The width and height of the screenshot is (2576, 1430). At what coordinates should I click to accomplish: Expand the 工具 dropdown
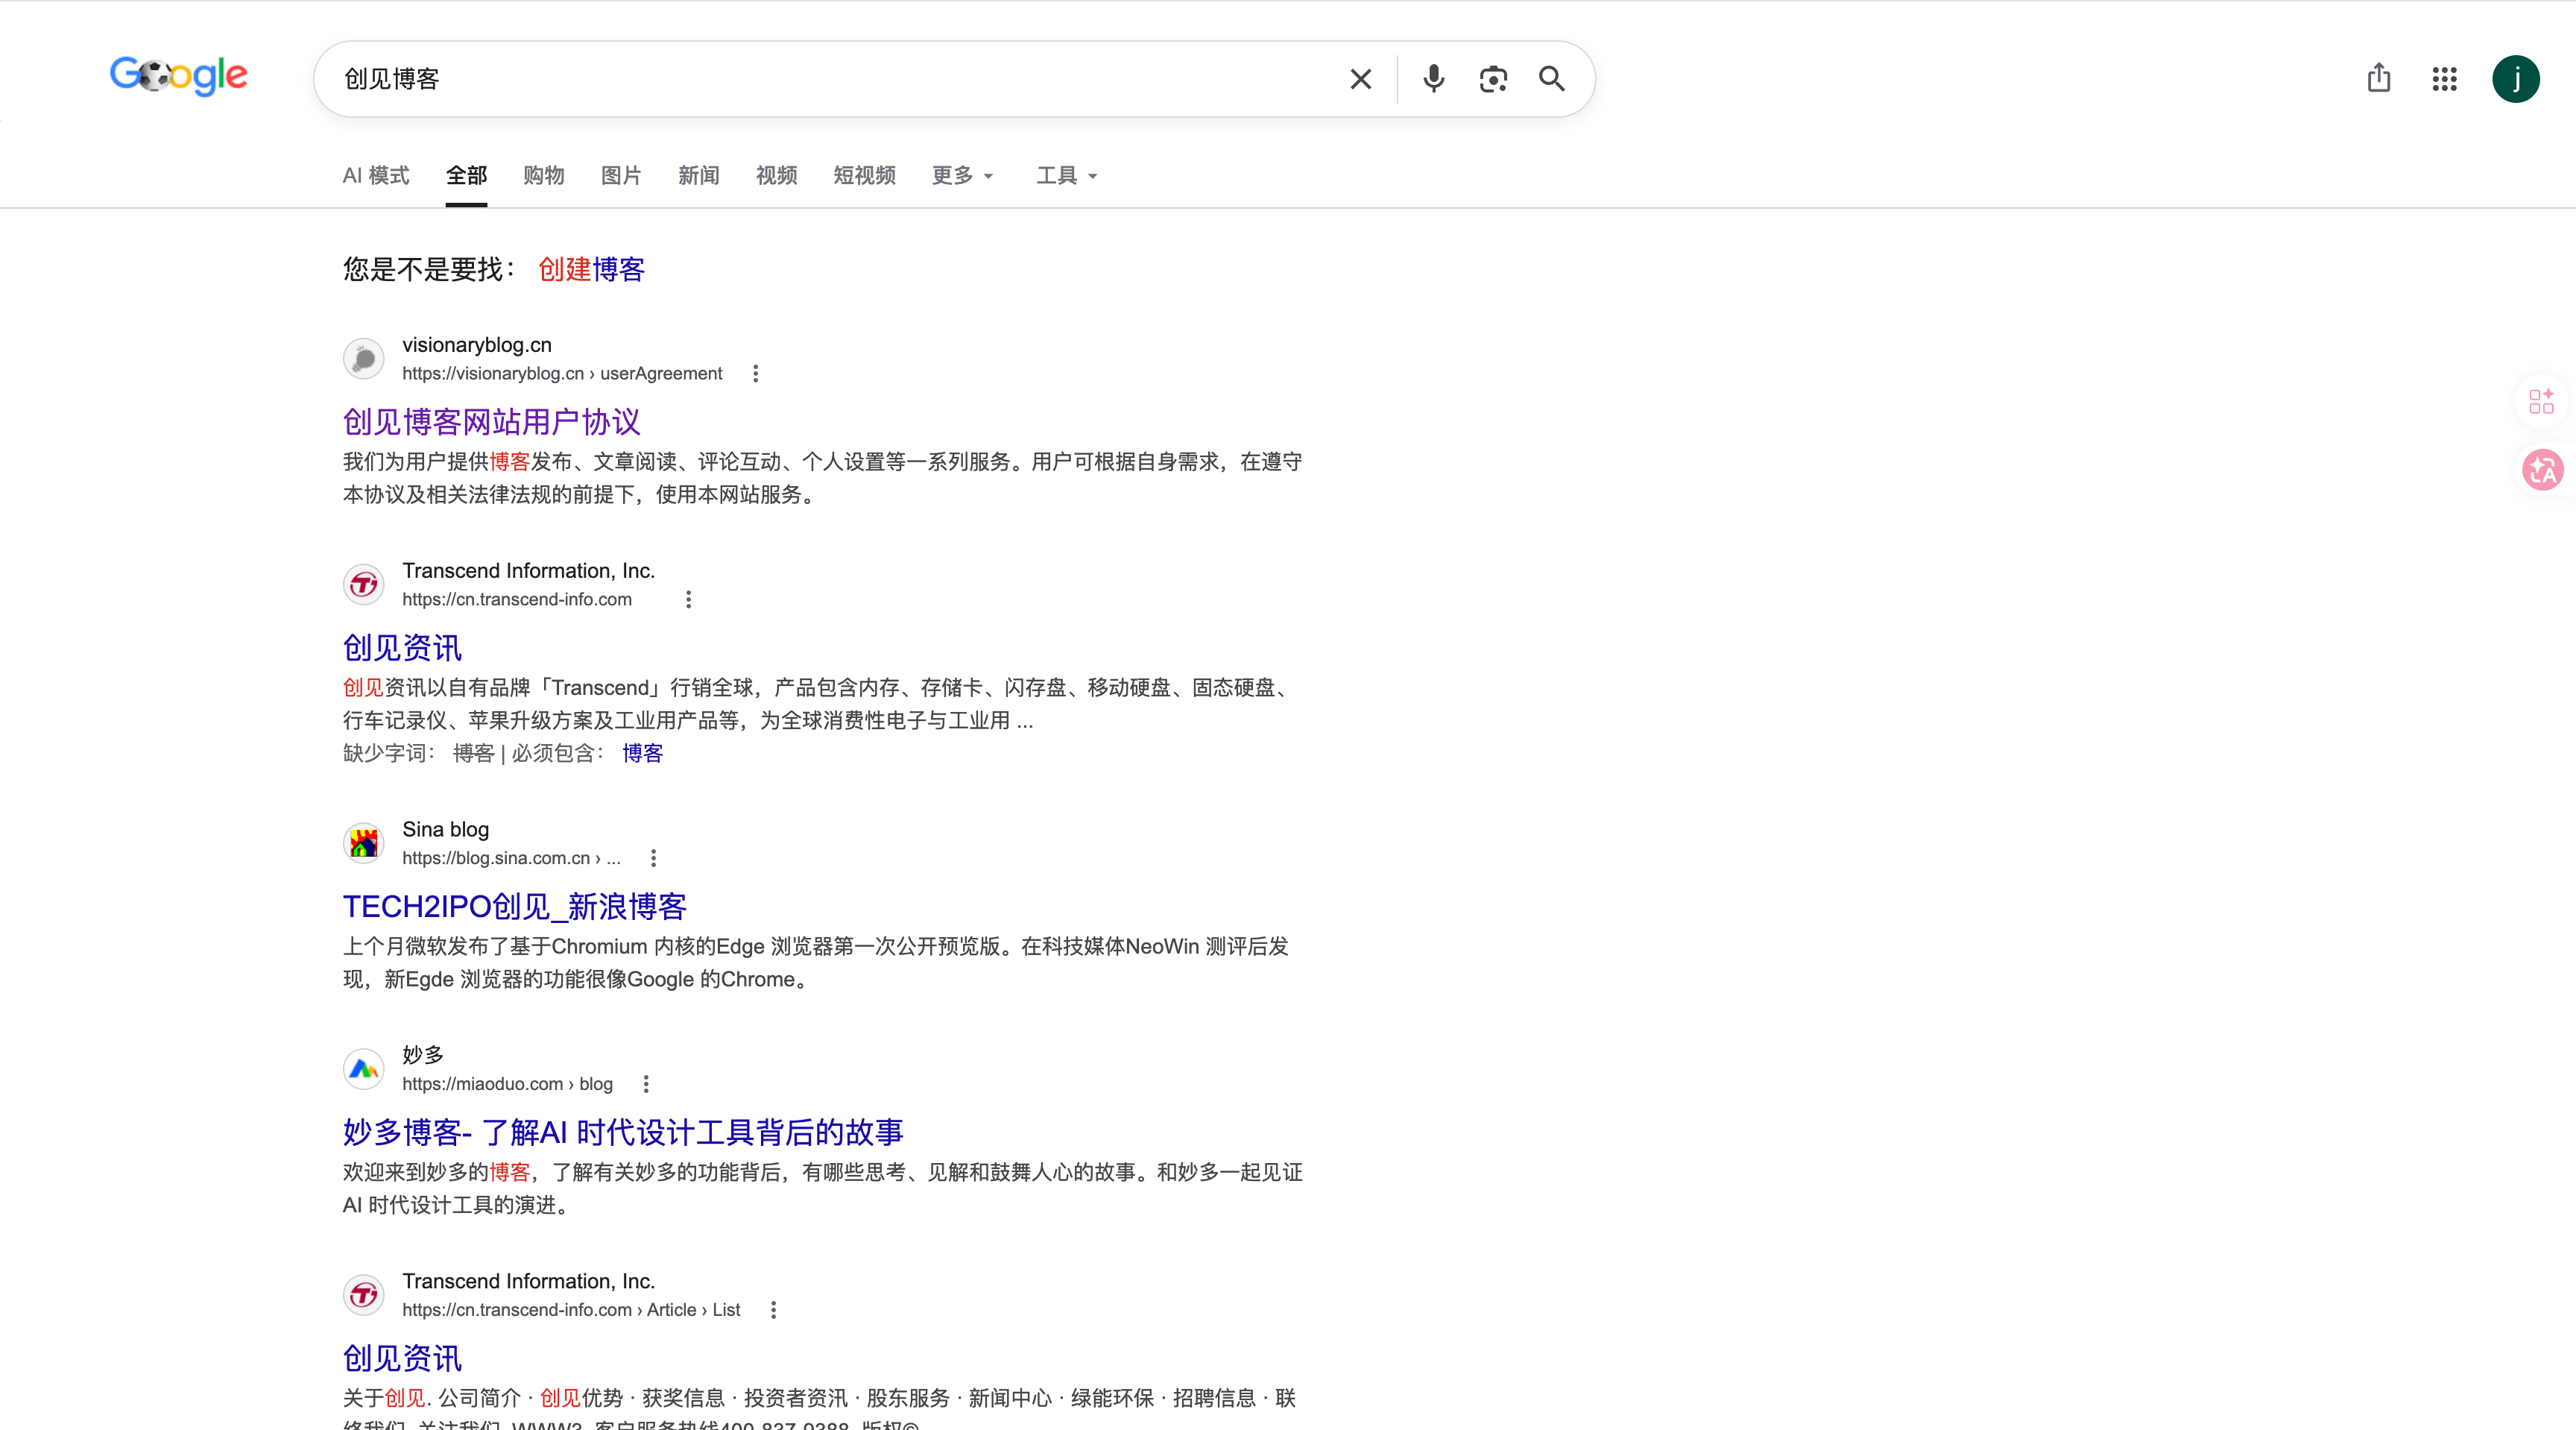pos(1067,176)
